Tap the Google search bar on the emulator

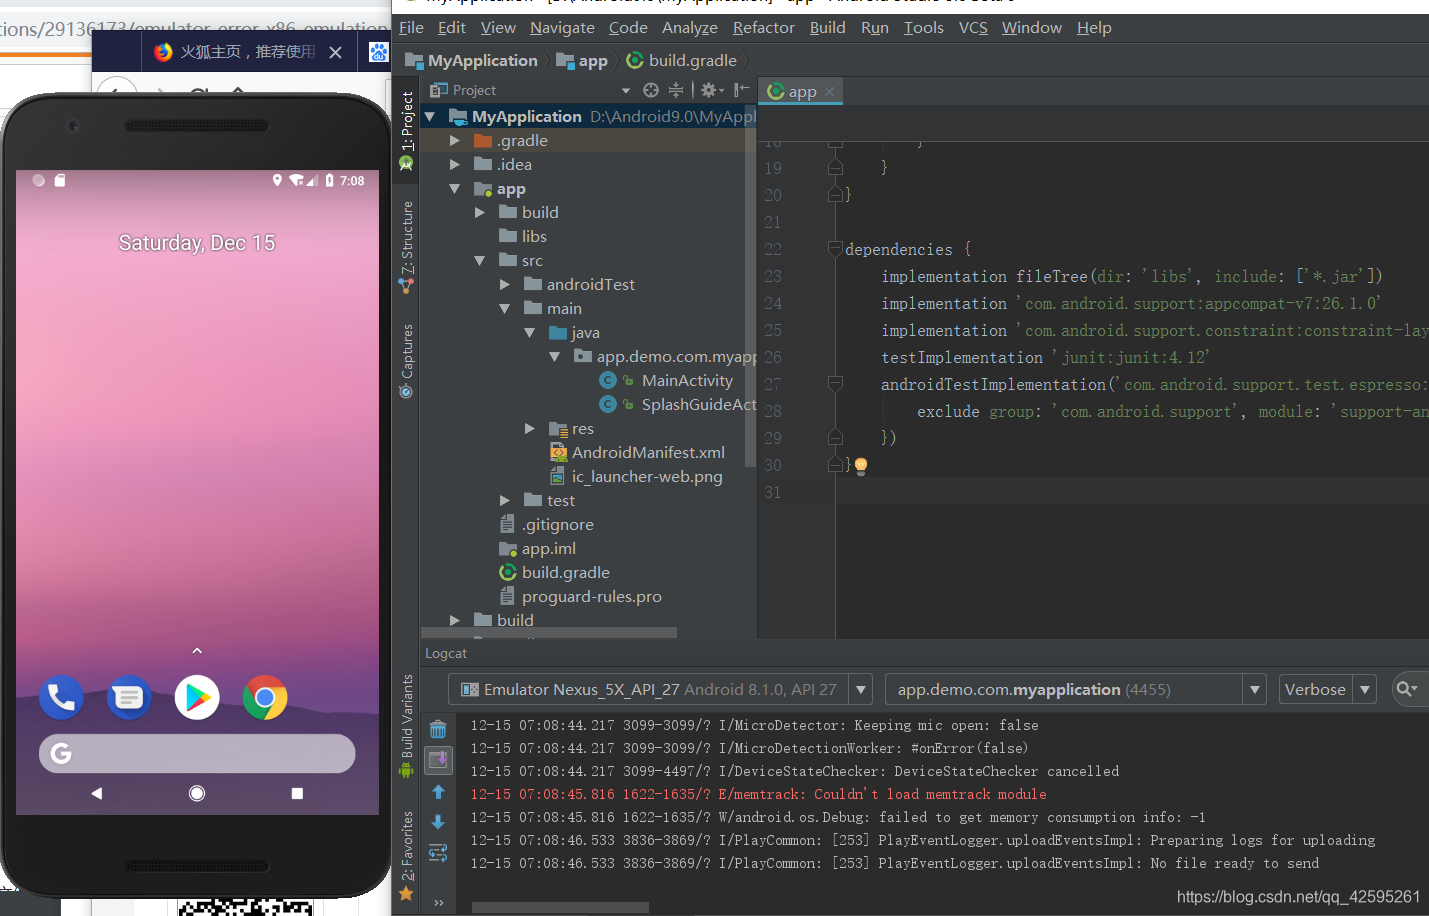196,753
